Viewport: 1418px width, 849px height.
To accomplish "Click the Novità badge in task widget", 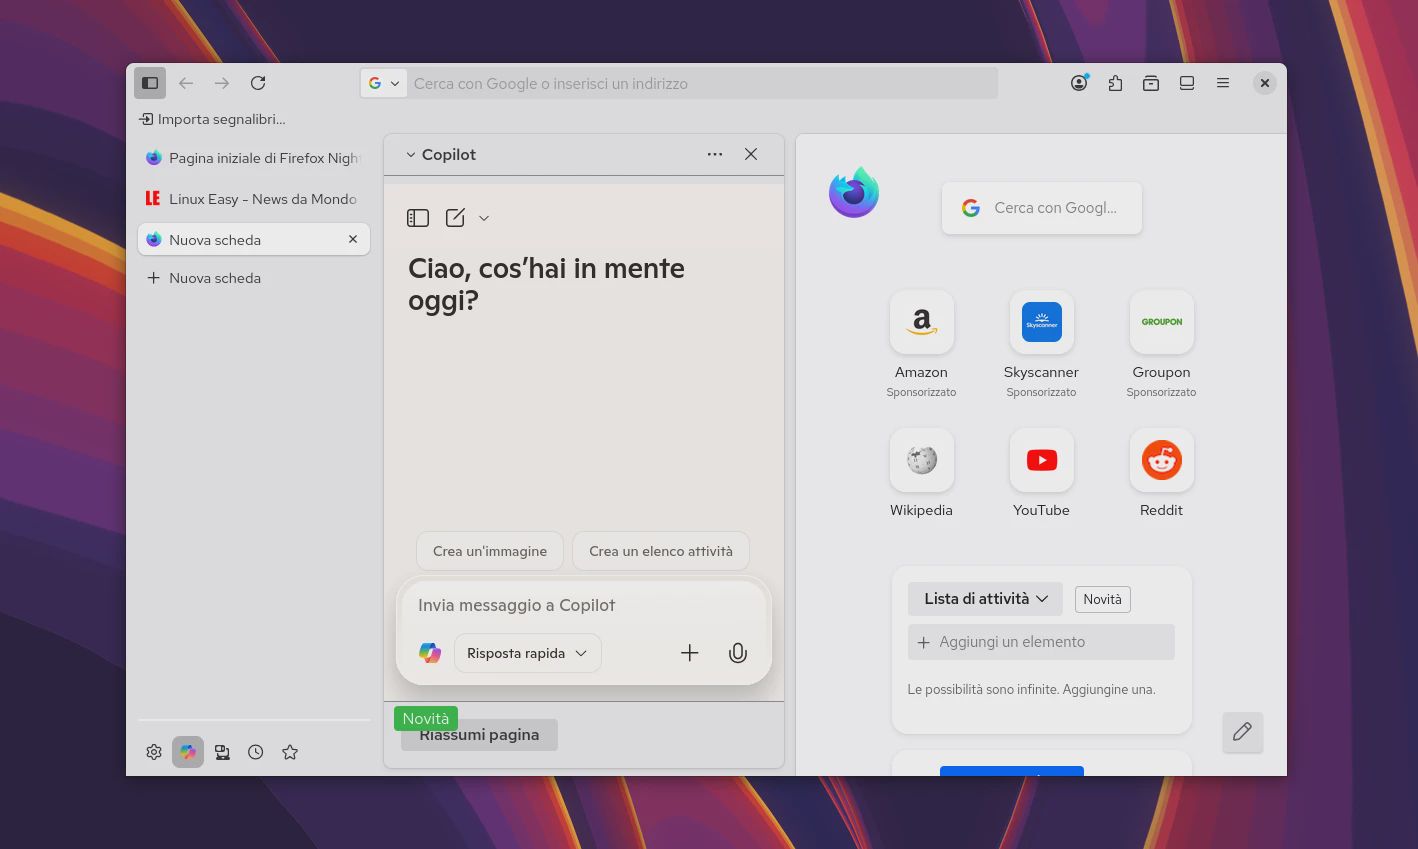I will click(x=1102, y=599).
